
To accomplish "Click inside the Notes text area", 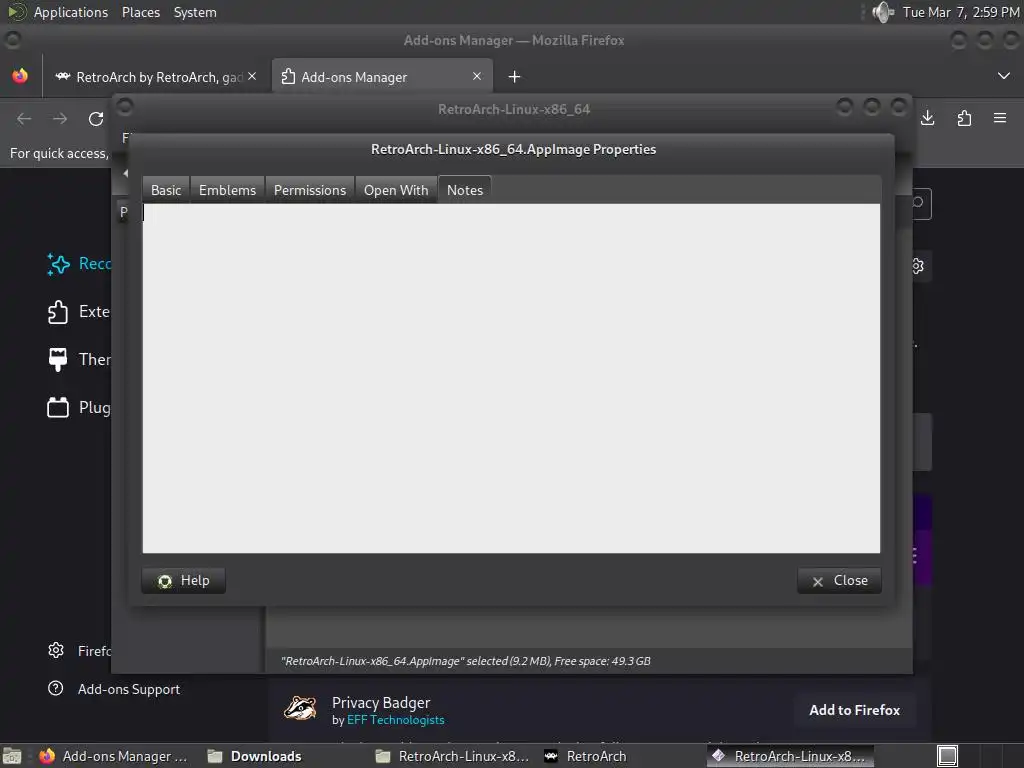I will pyautogui.click(x=511, y=378).
